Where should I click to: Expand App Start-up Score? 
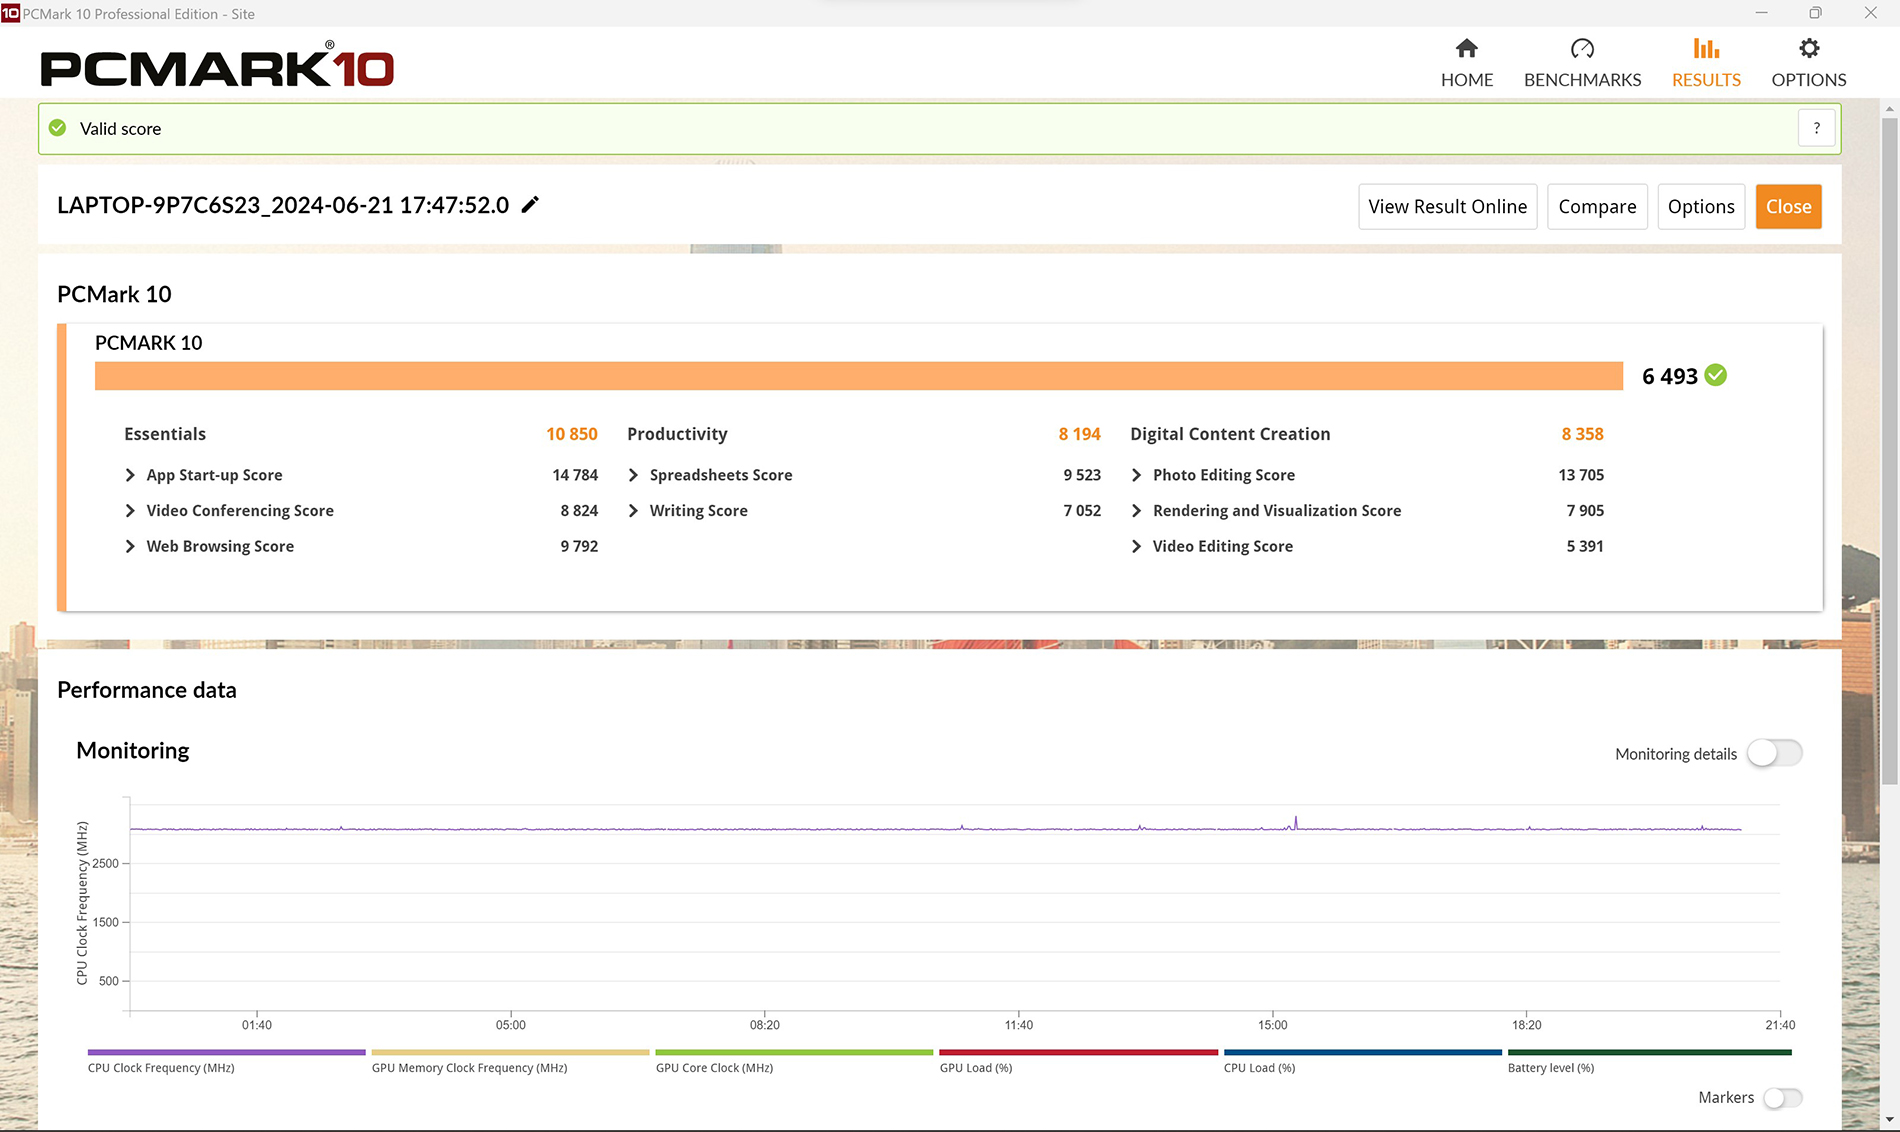point(130,475)
